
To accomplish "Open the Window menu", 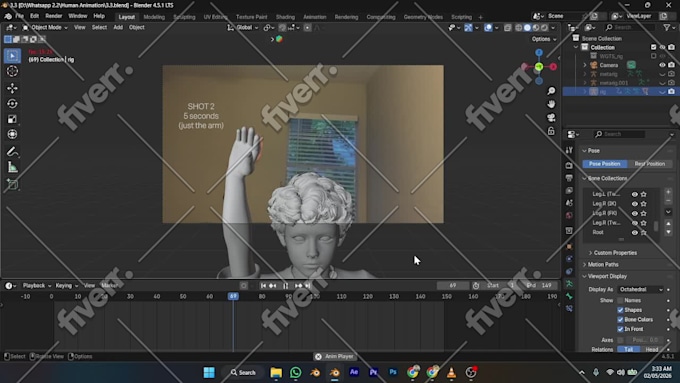I will (x=78, y=16).
